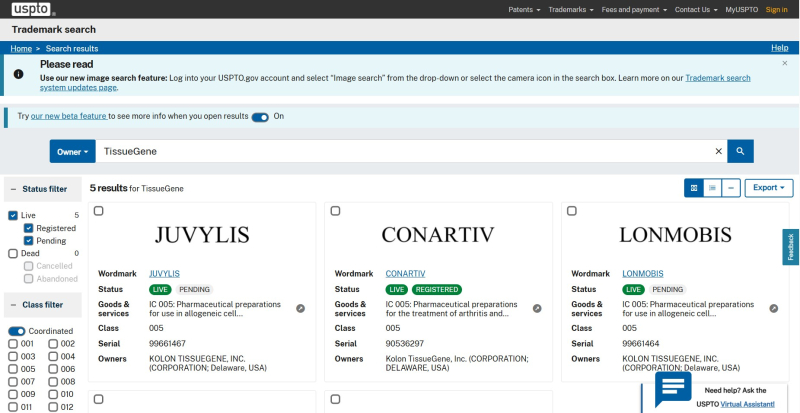Expand goods and services for CONARTIV

(x=537, y=308)
